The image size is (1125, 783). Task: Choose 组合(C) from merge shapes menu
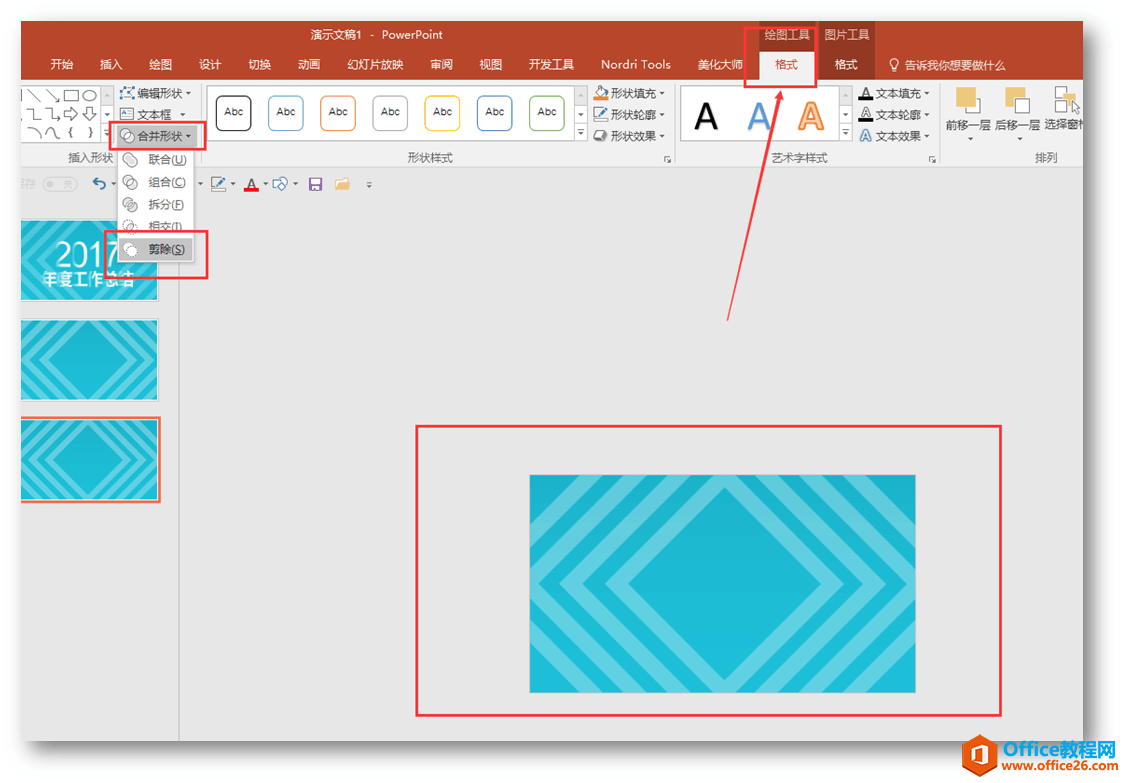[156, 182]
